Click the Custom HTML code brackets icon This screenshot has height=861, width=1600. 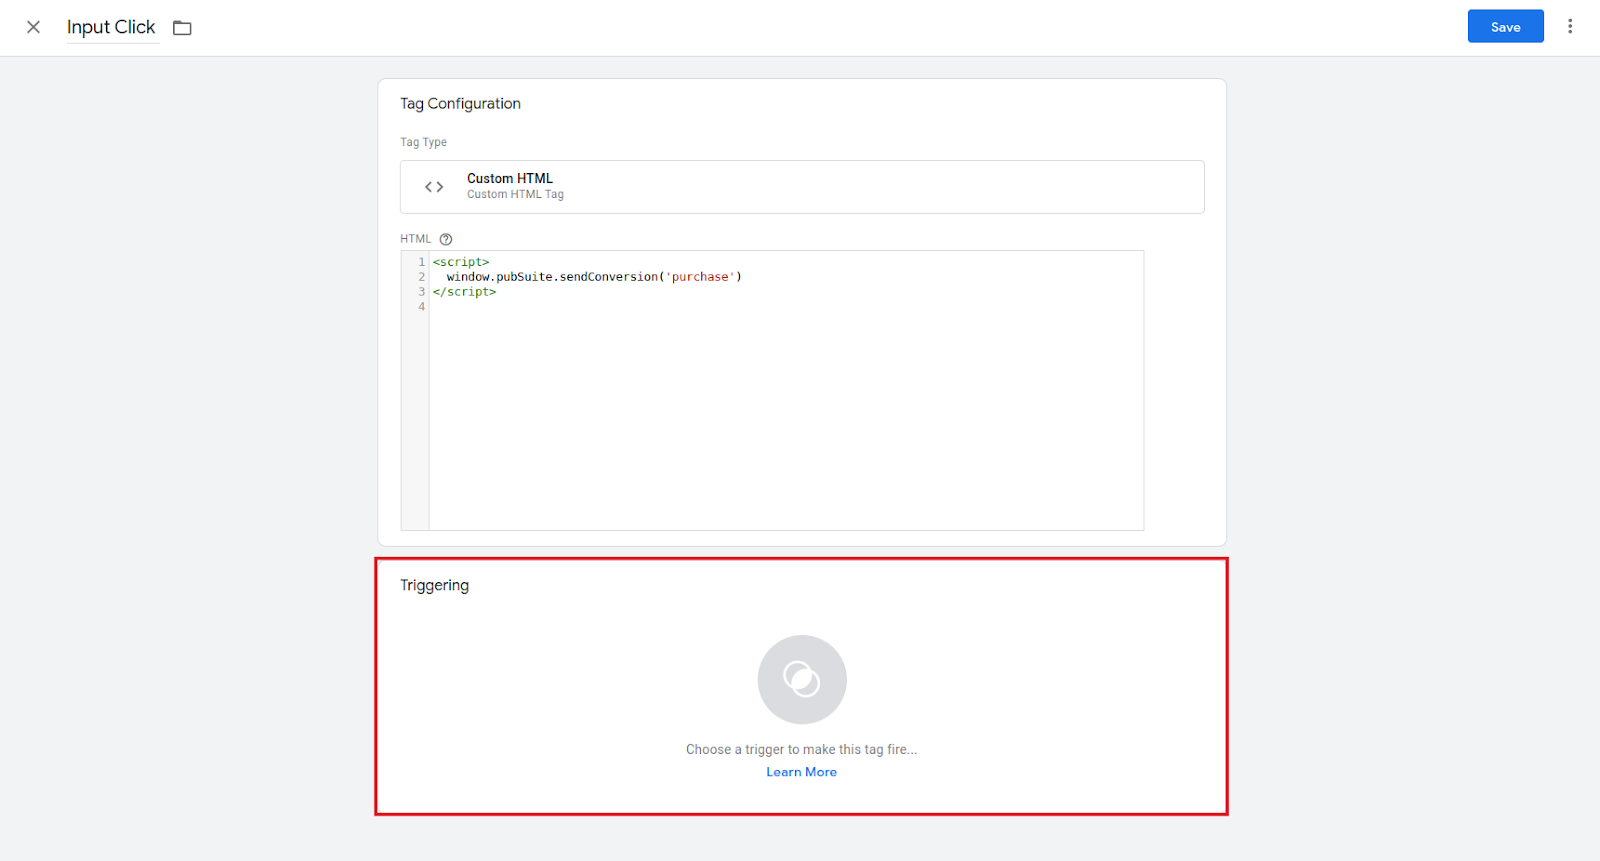[x=434, y=187]
